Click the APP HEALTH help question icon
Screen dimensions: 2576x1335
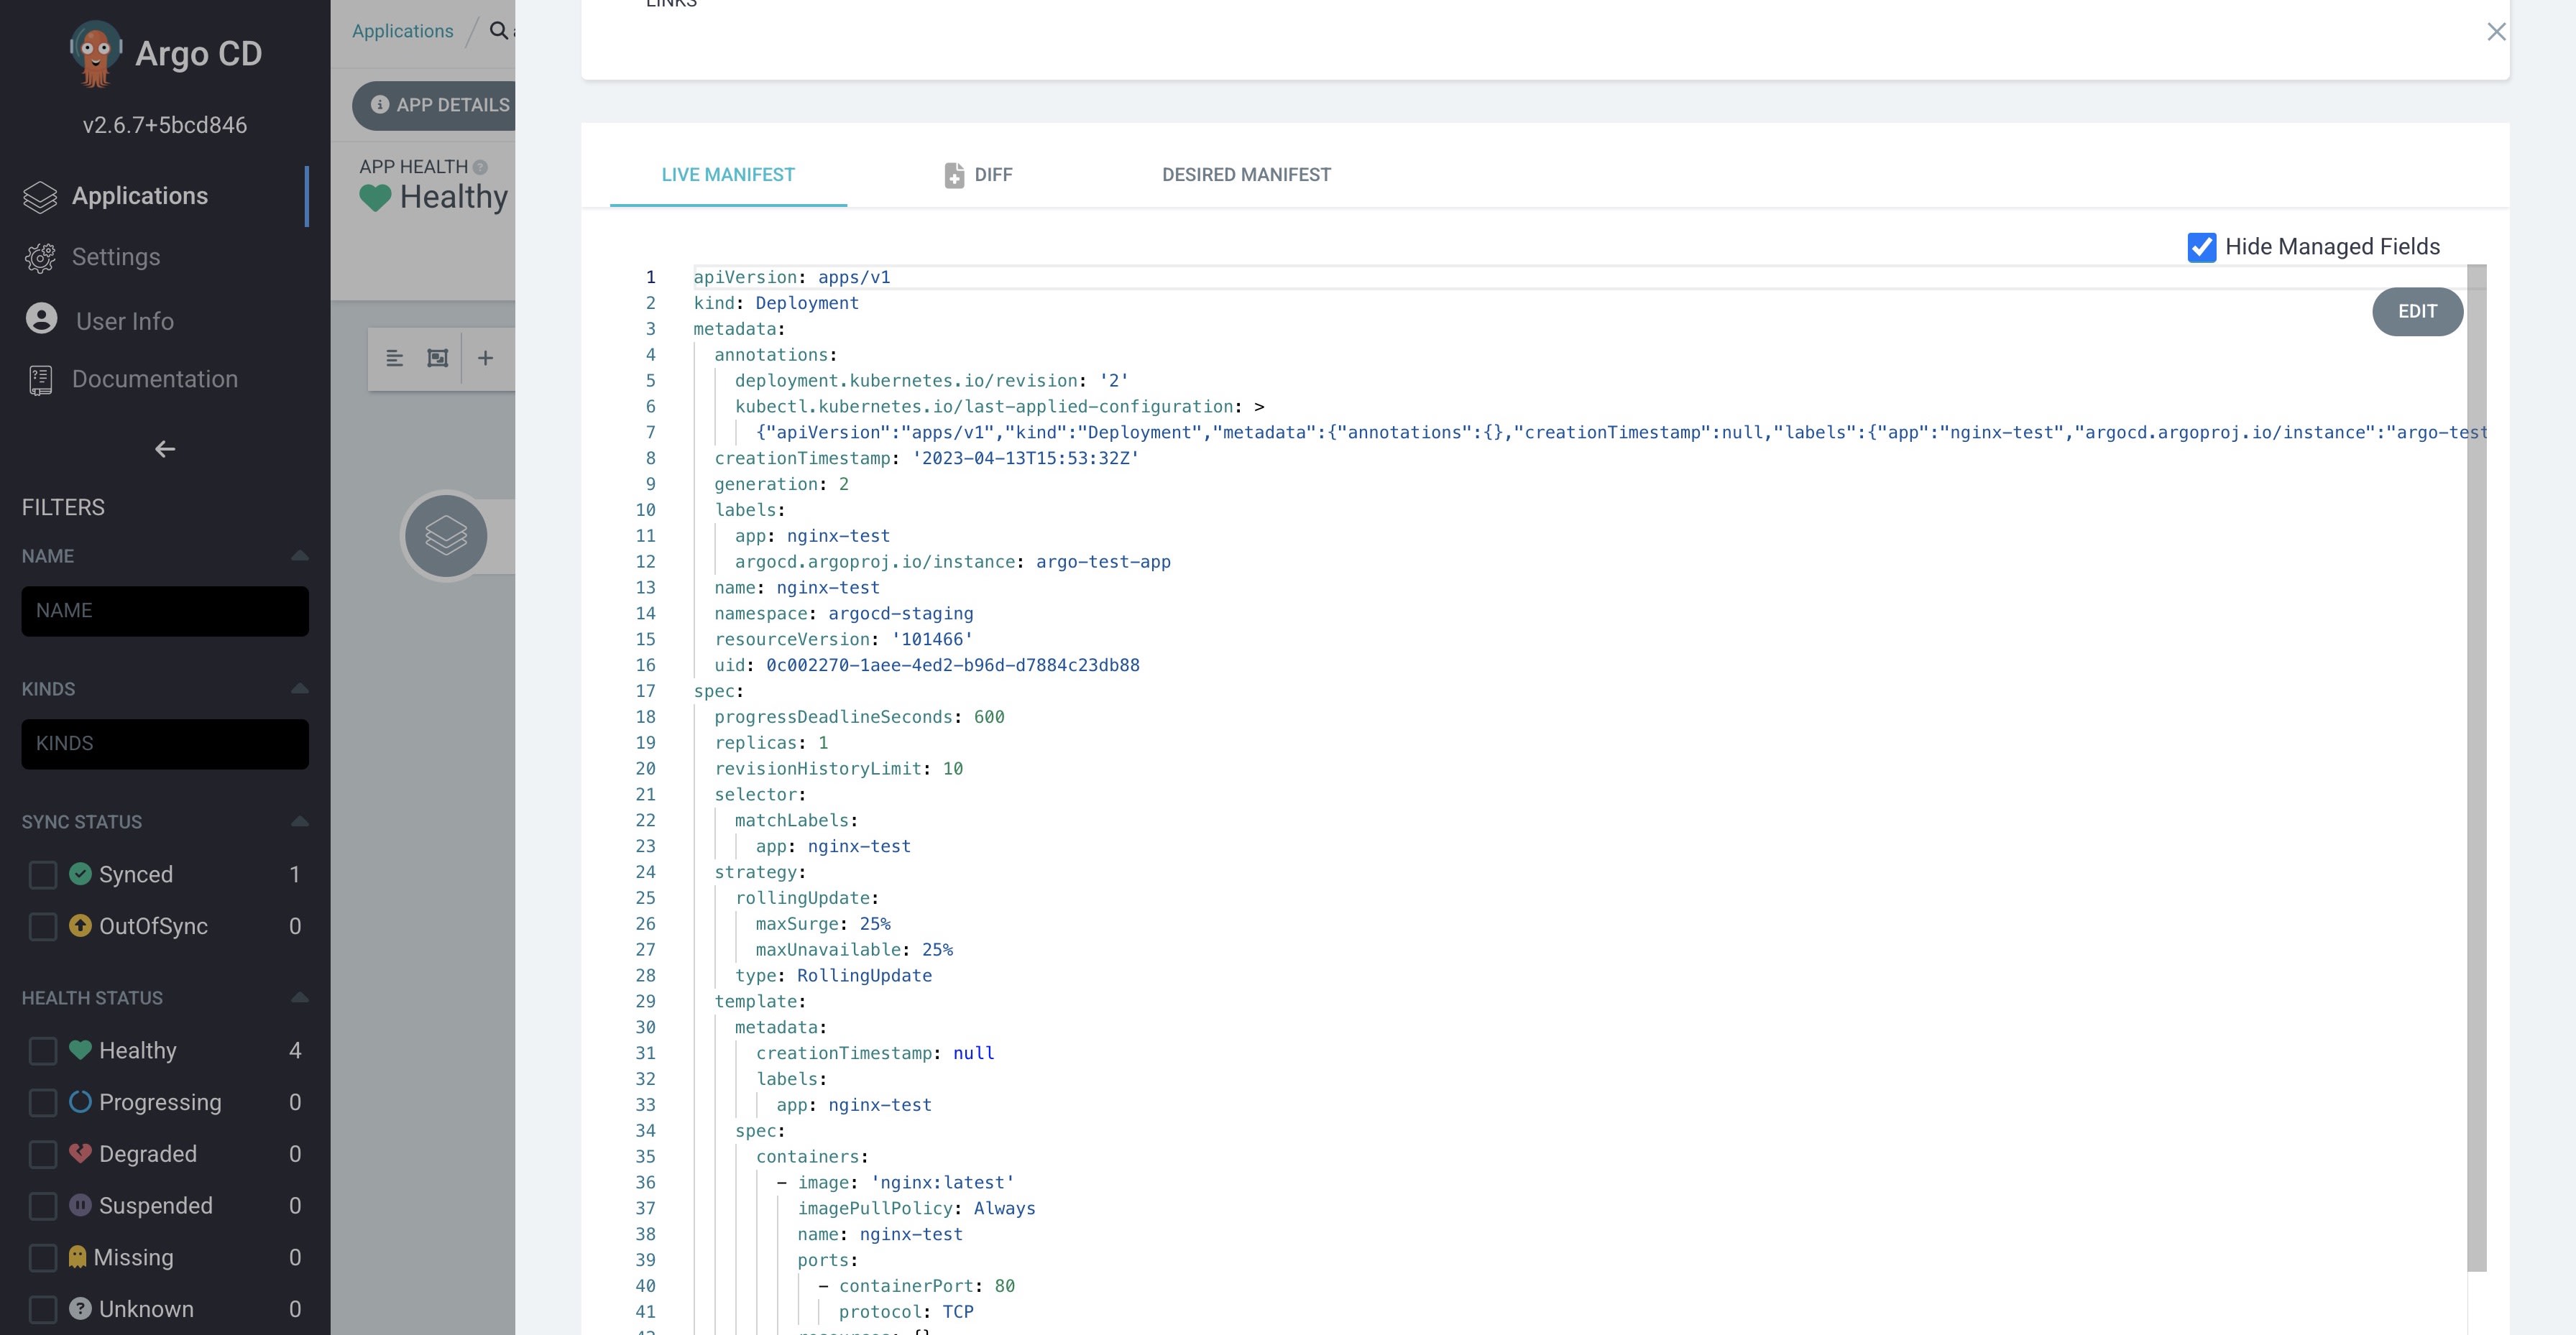pyautogui.click(x=480, y=167)
